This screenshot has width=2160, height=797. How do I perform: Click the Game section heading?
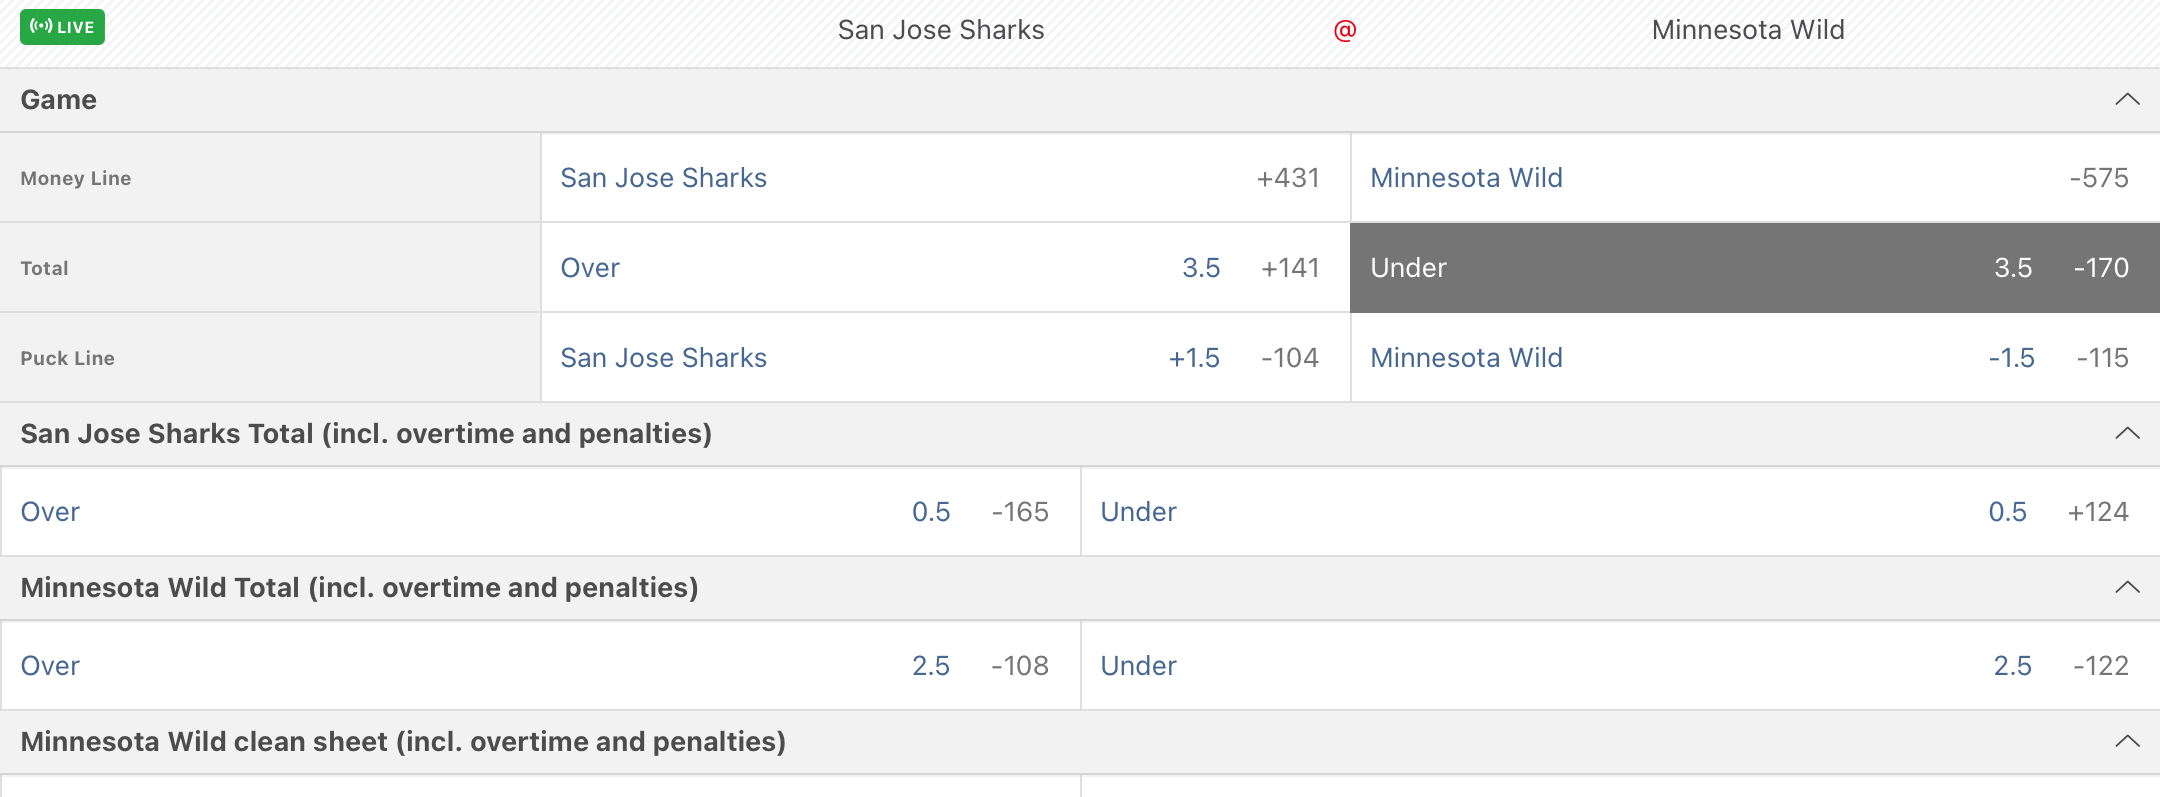(x=59, y=100)
